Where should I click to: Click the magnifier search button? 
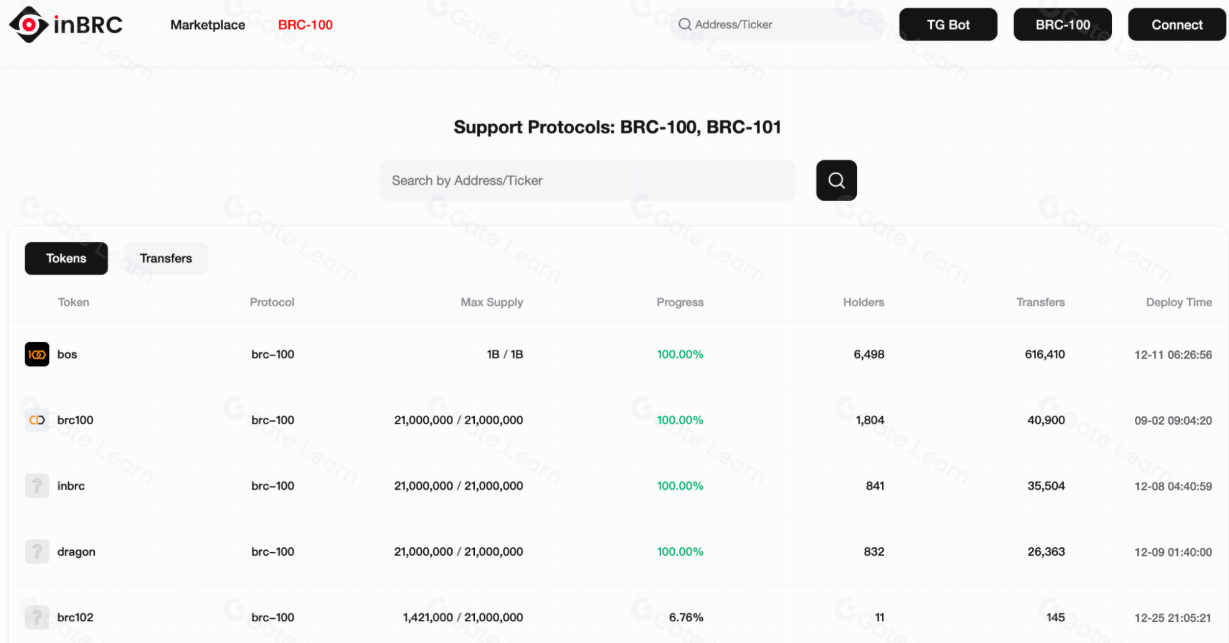click(x=836, y=181)
